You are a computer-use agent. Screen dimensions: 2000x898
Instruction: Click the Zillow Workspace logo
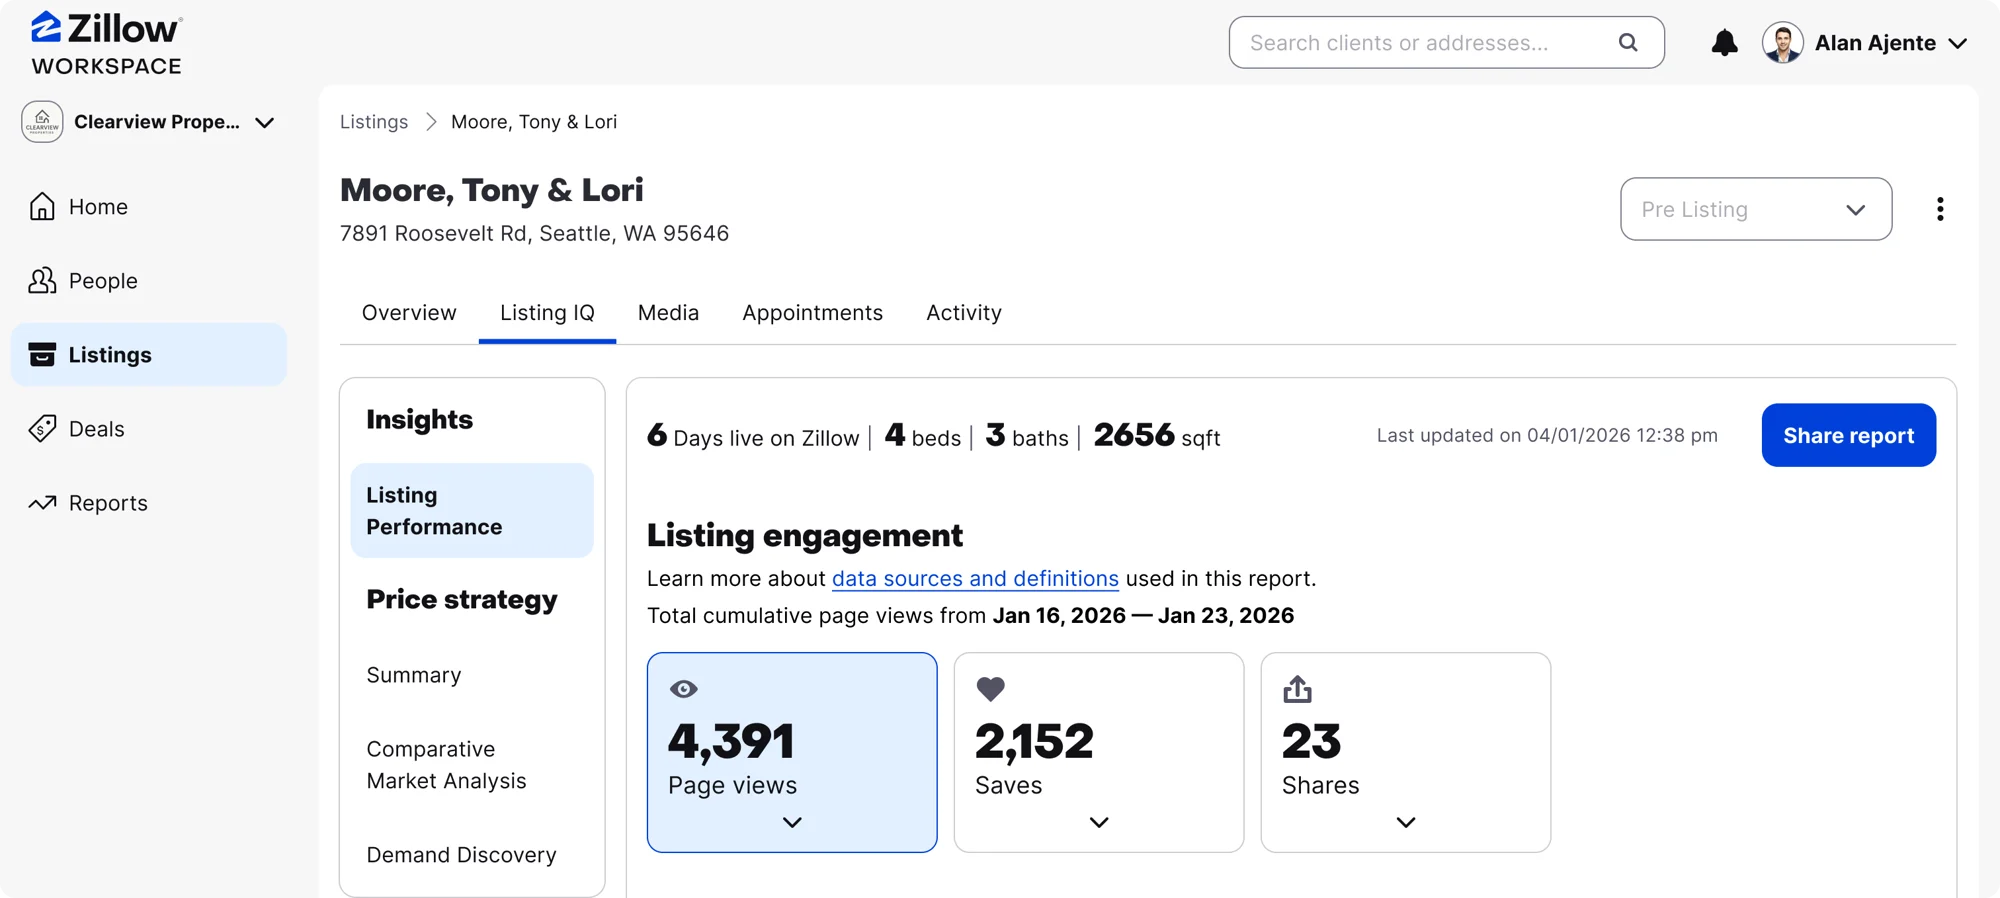(x=106, y=44)
